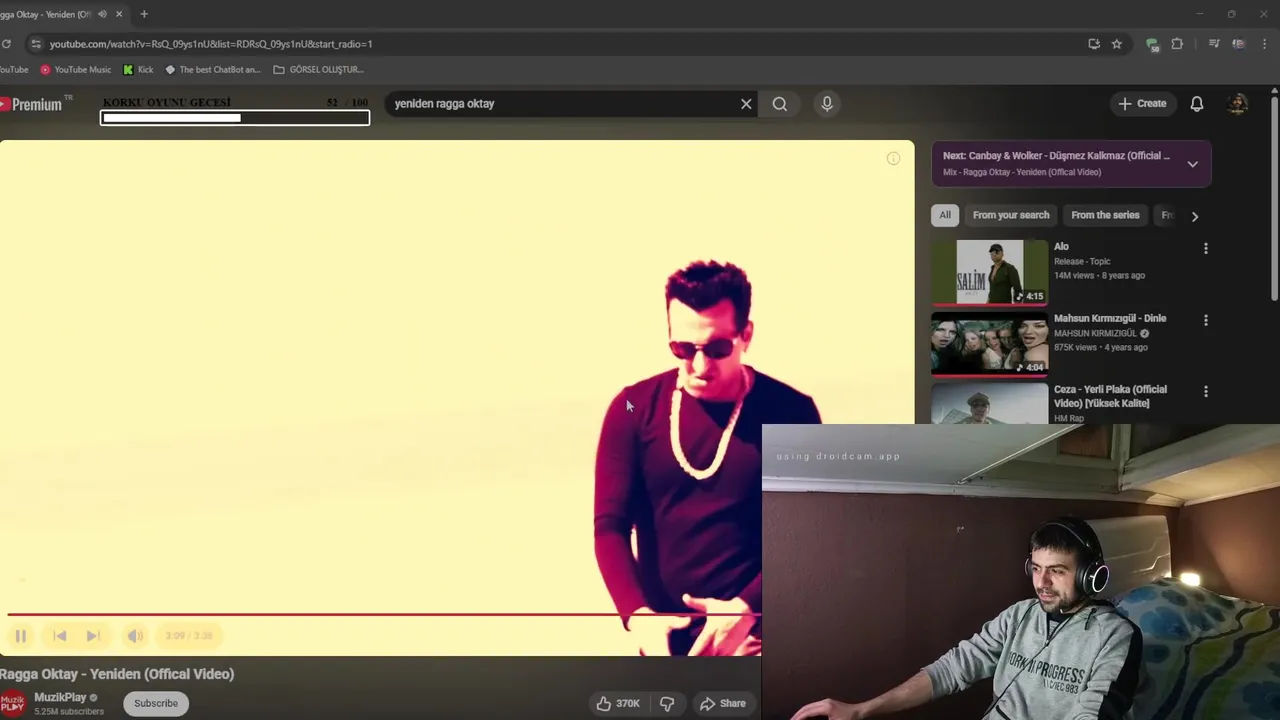Open the MuzikPlay channel name link
This screenshot has height=720, width=1280.
60,697
